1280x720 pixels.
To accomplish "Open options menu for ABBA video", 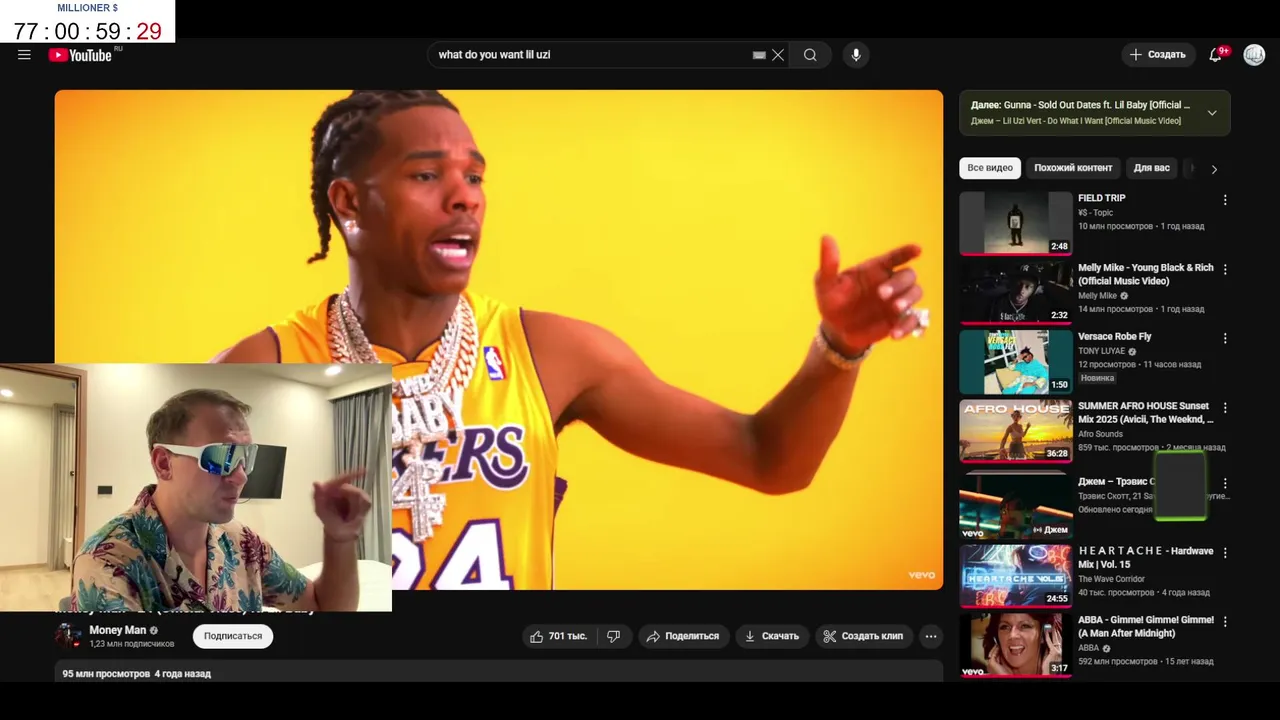I will pyautogui.click(x=1225, y=621).
